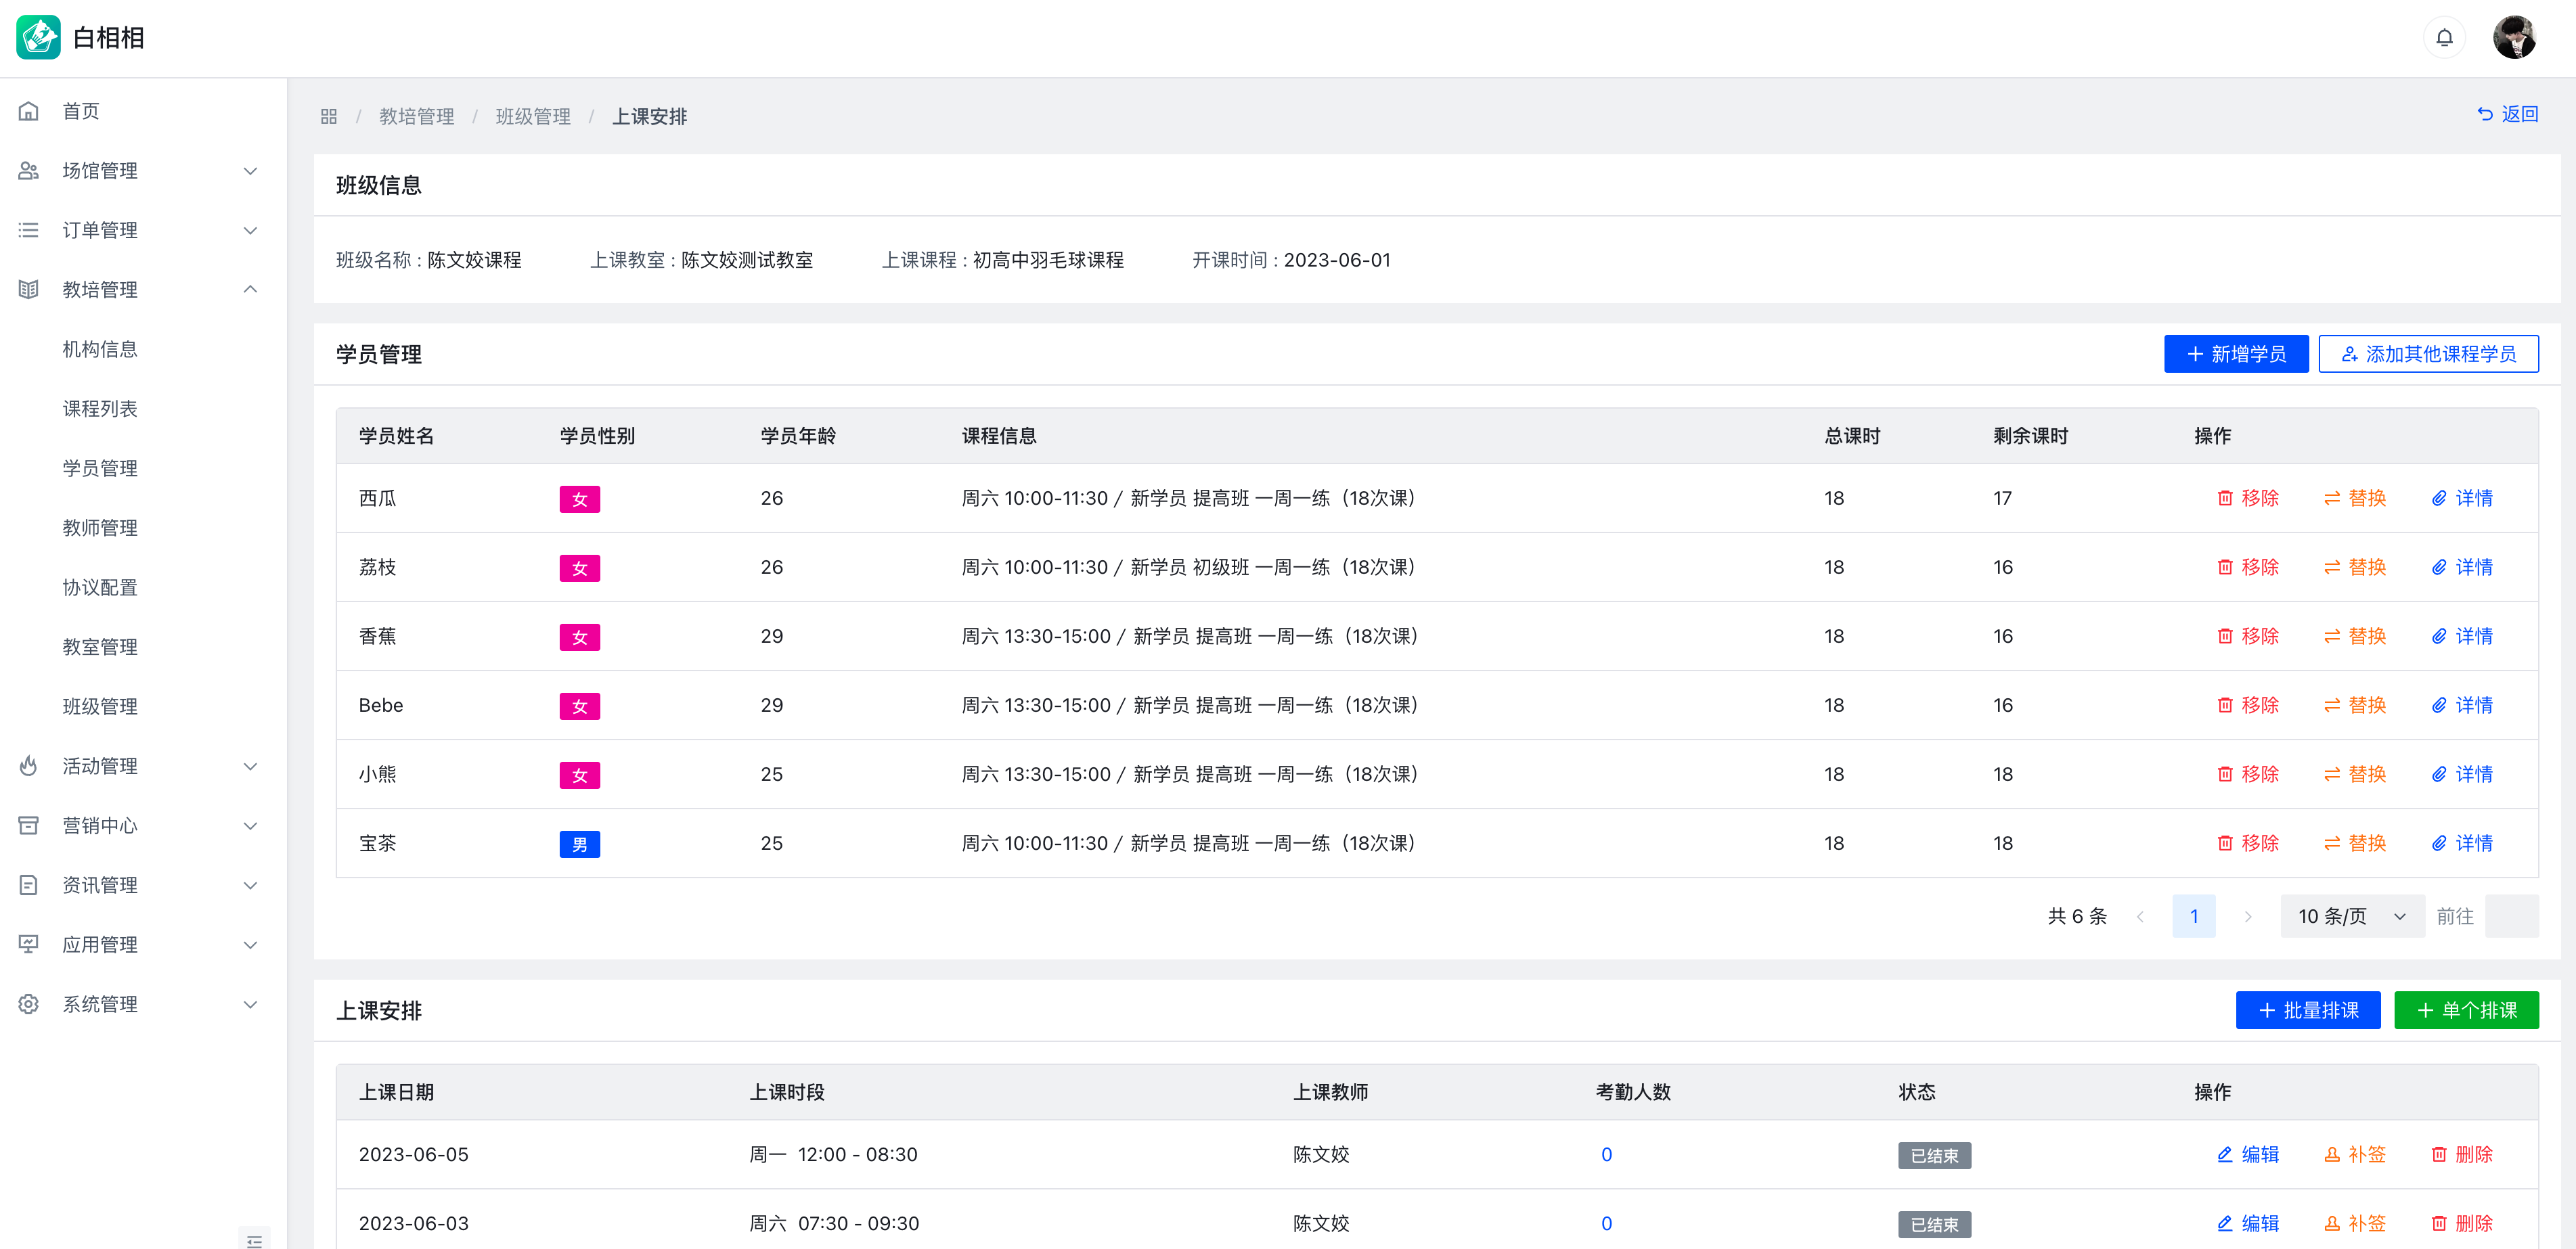View 详情 for student 宝茶
The height and width of the screenshot is (1249, 2576).
[2462, 843]
